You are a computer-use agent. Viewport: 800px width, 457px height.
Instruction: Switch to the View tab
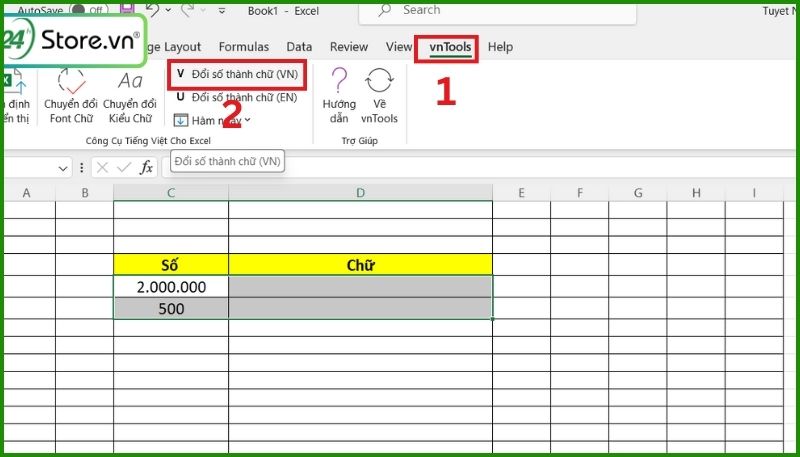pos(398,47)
